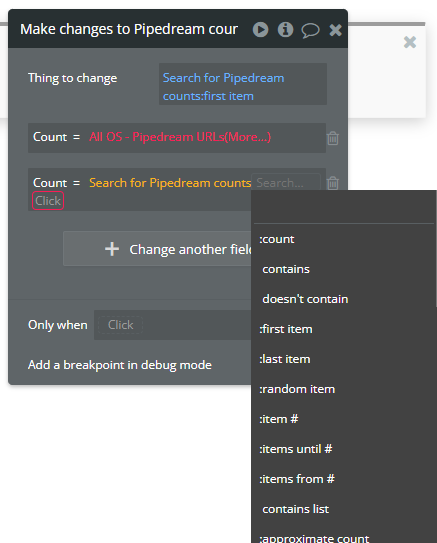Viewport: 437px width, 543px height.
Task: Open the Thing to change expression
Action: (243, 84)
